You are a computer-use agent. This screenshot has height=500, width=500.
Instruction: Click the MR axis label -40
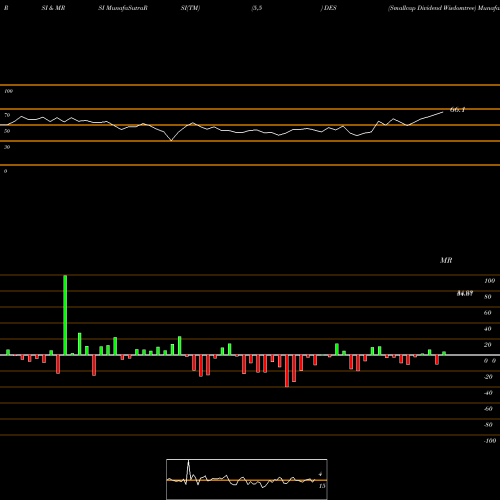[488, 393]
